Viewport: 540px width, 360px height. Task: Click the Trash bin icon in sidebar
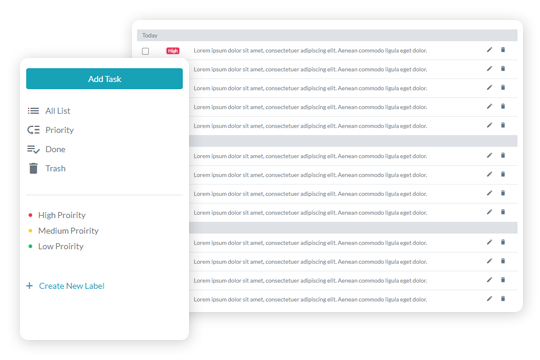click(33, 168)
